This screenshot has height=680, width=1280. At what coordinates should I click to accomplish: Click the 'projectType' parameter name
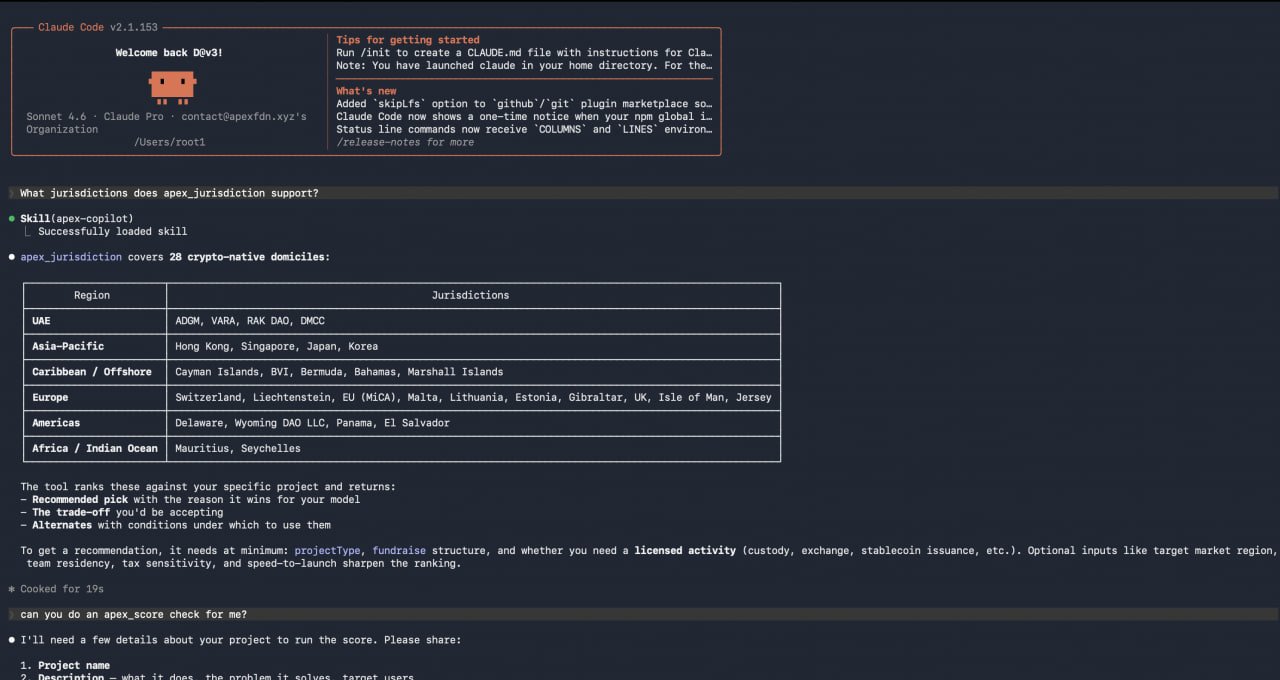(327, 550)
